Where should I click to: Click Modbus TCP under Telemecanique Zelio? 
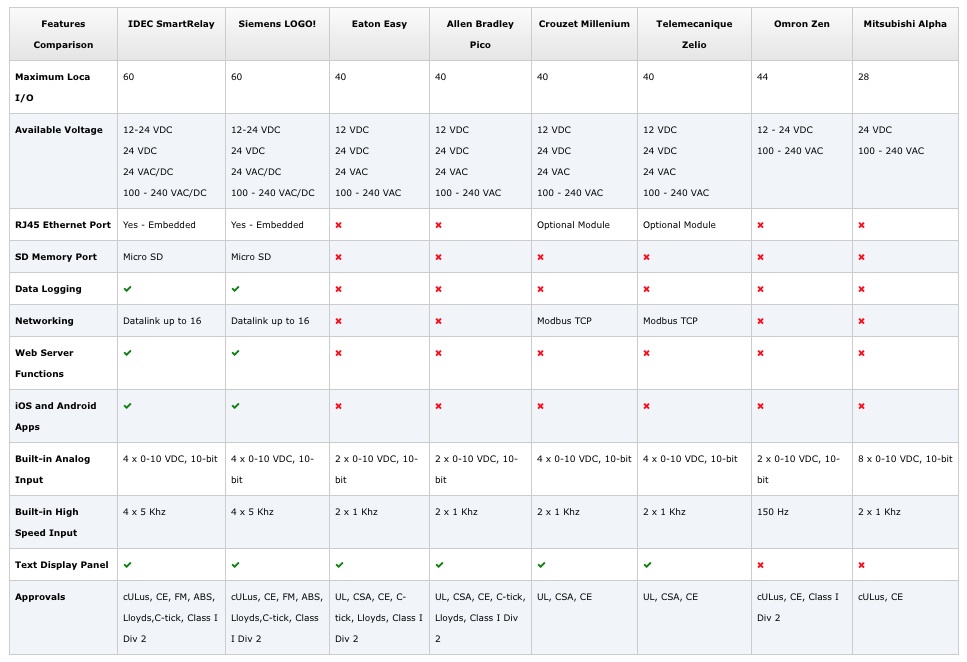click(670, 321)
